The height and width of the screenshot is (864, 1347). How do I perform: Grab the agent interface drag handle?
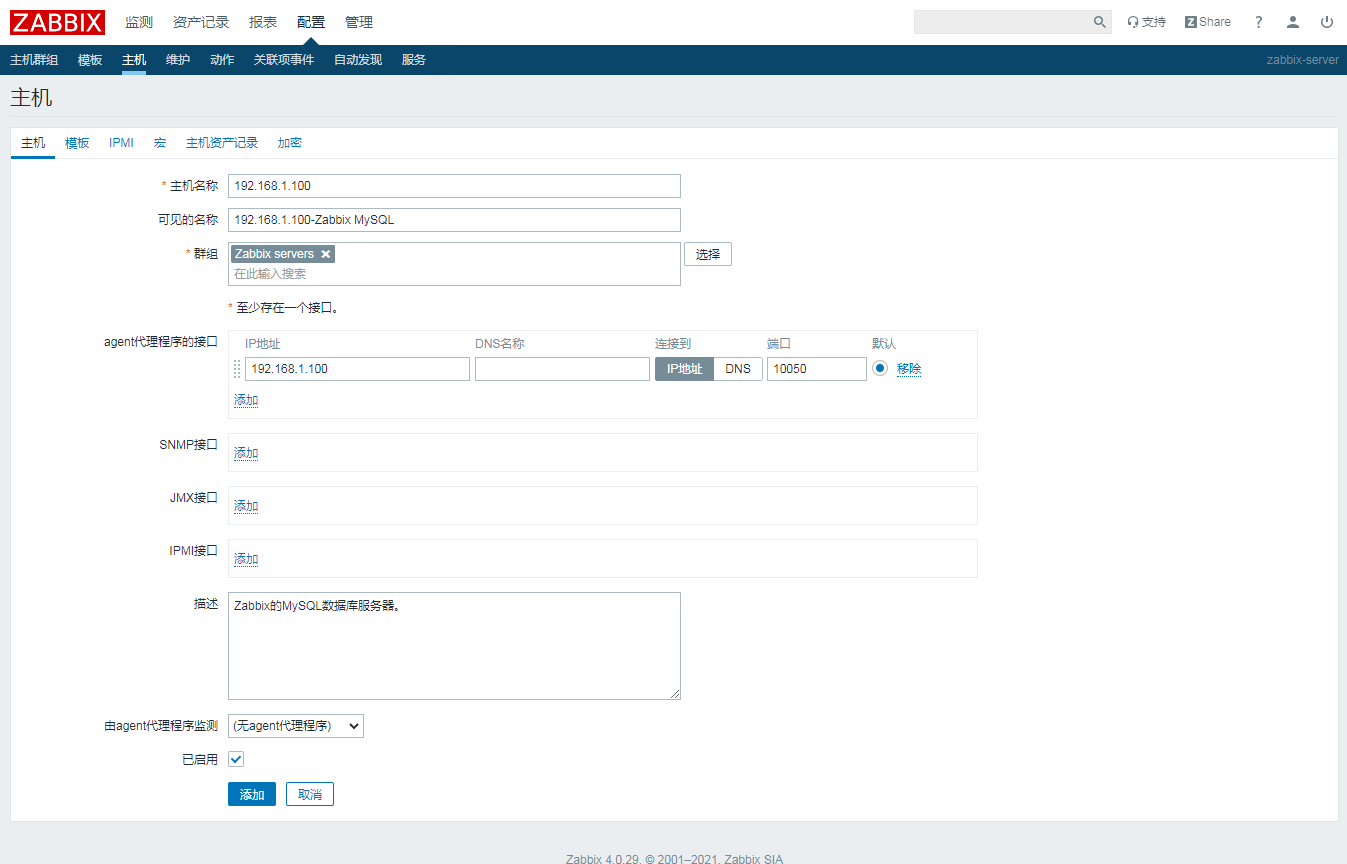[x=237, y=369]
